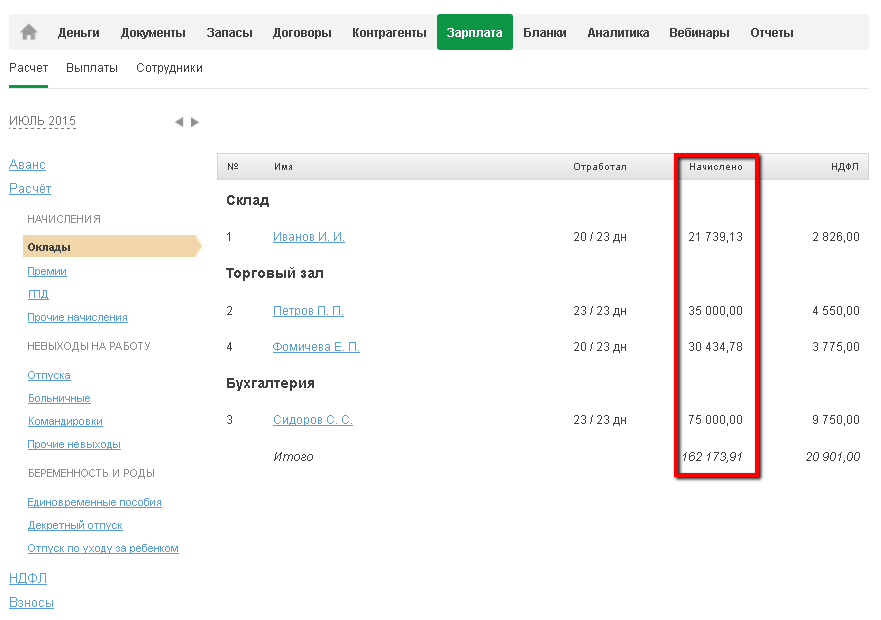The height and width of the screenshot is (620, 881).
Task: Open the НДФЛ sidebar link
Action: point(28,578)
